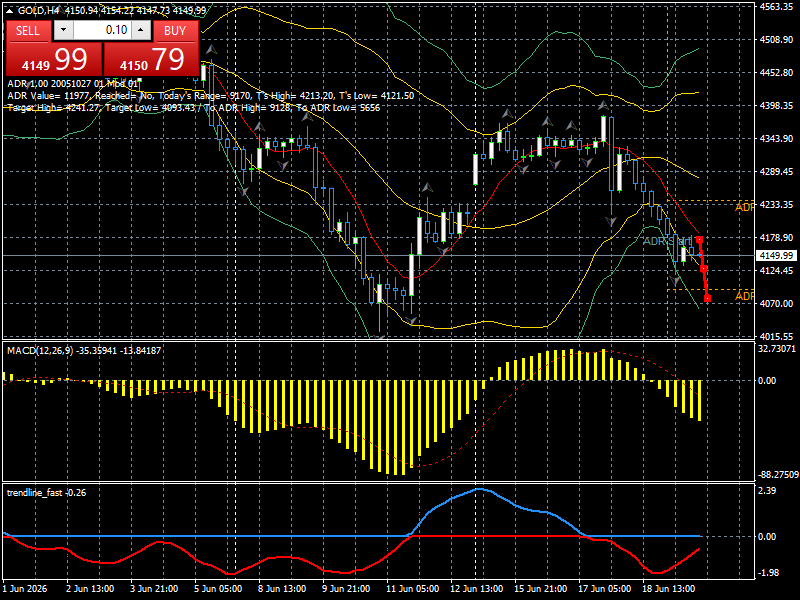Click the 12 Jun 13:00 time label
This screenshot has height=600, width=800.
pos(476,589)
